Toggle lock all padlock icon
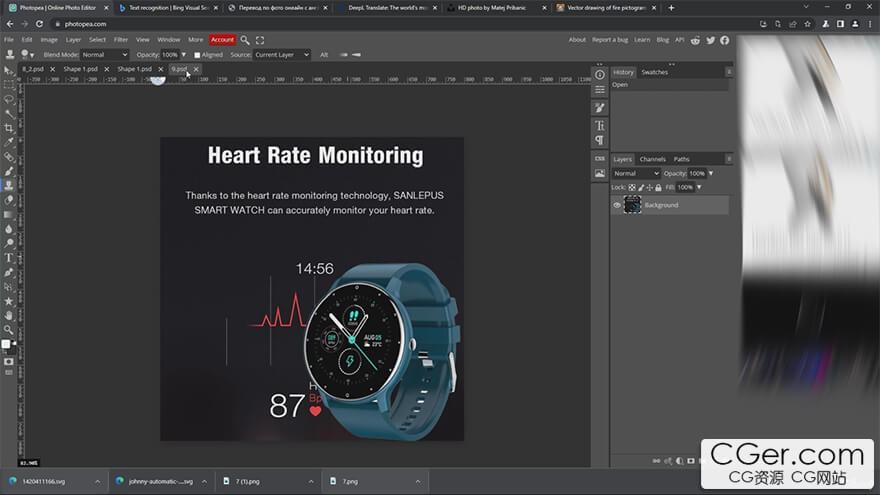 658,187
